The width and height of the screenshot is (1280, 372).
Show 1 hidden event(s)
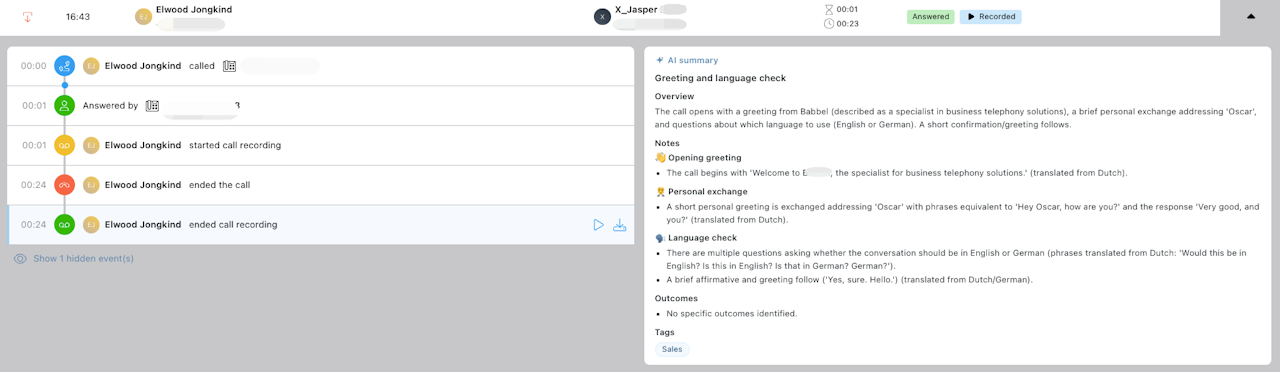(x=83, y=259)
